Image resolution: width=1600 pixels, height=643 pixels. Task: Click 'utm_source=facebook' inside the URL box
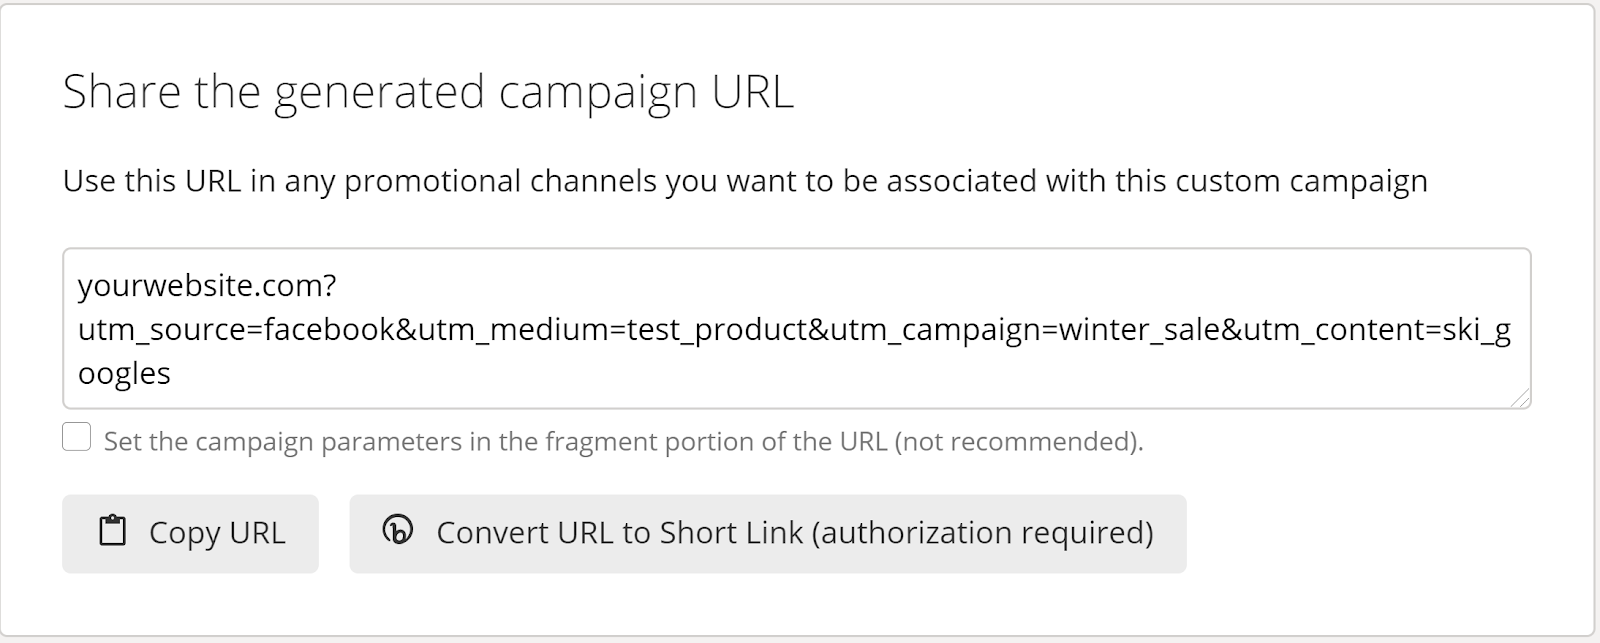tap(237, 330)
